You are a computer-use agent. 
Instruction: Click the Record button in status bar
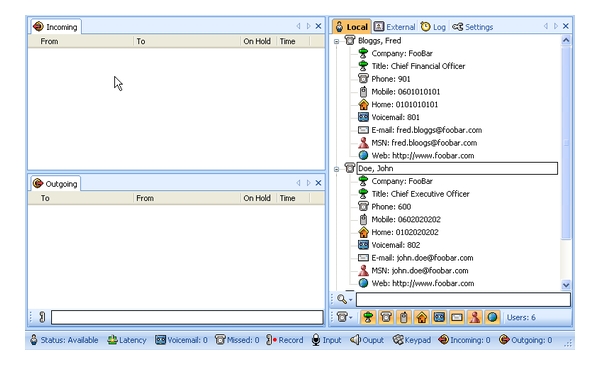pos(284,340)
